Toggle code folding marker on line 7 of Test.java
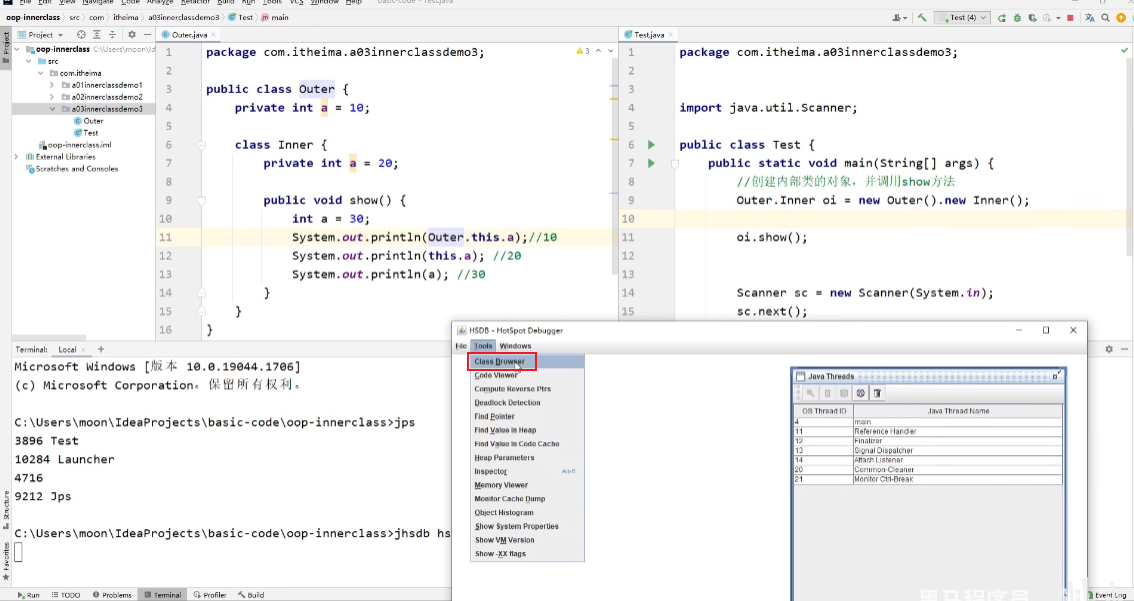 point(675,163)
